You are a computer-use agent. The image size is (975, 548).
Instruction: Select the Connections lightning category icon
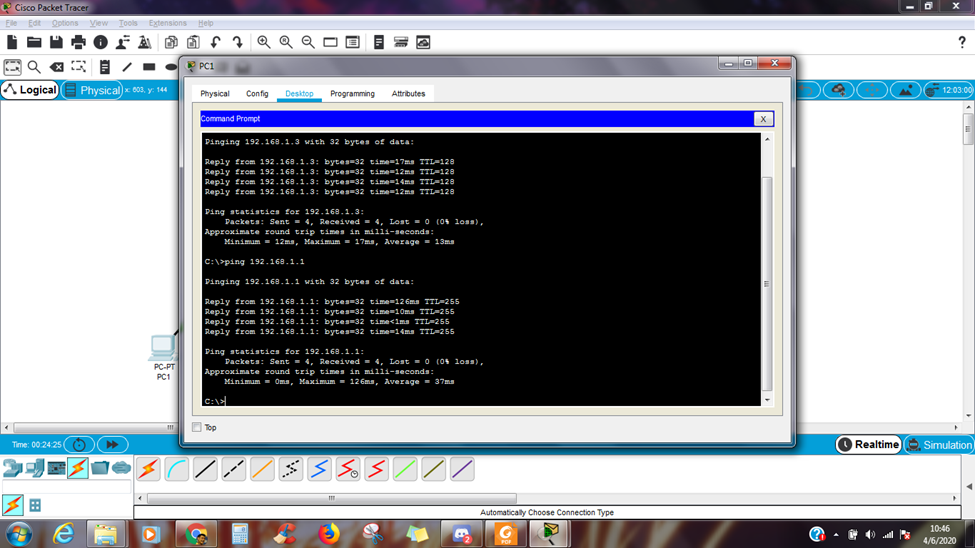click(78, 468)
